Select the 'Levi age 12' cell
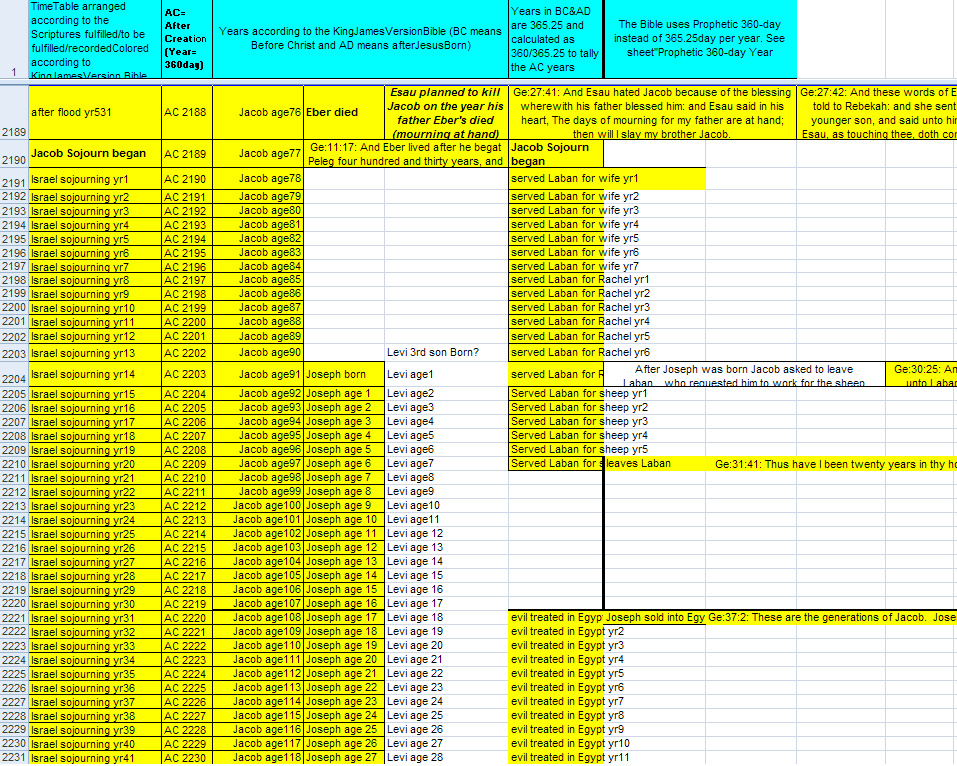 pyautogui.click(x=446, y=534)
